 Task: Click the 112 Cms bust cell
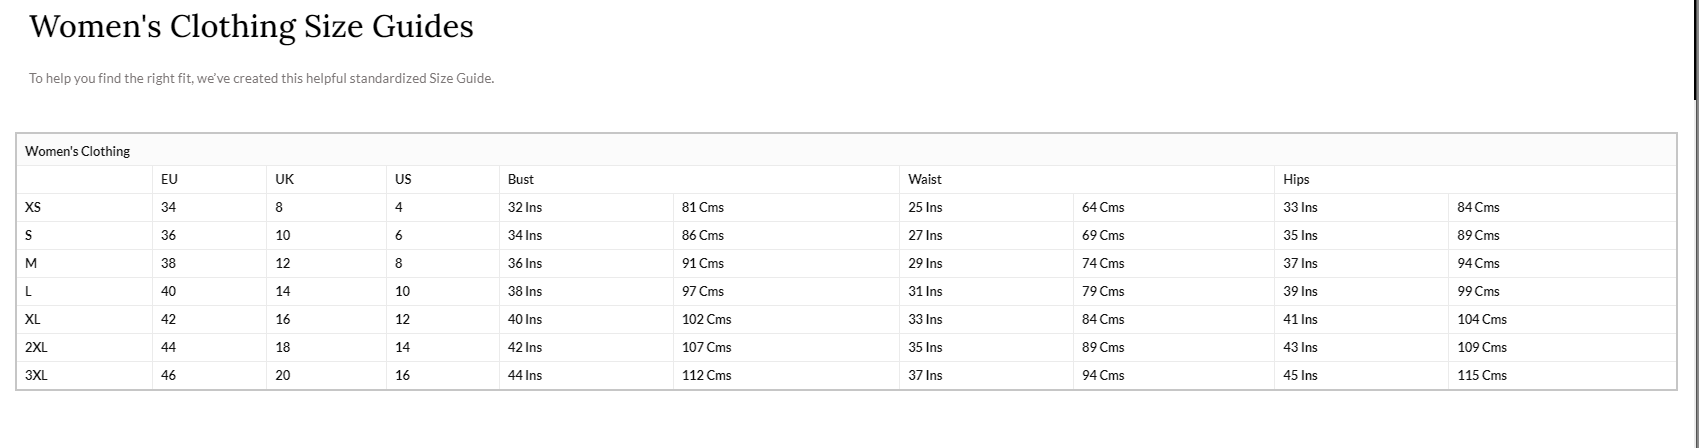[706, 375]
